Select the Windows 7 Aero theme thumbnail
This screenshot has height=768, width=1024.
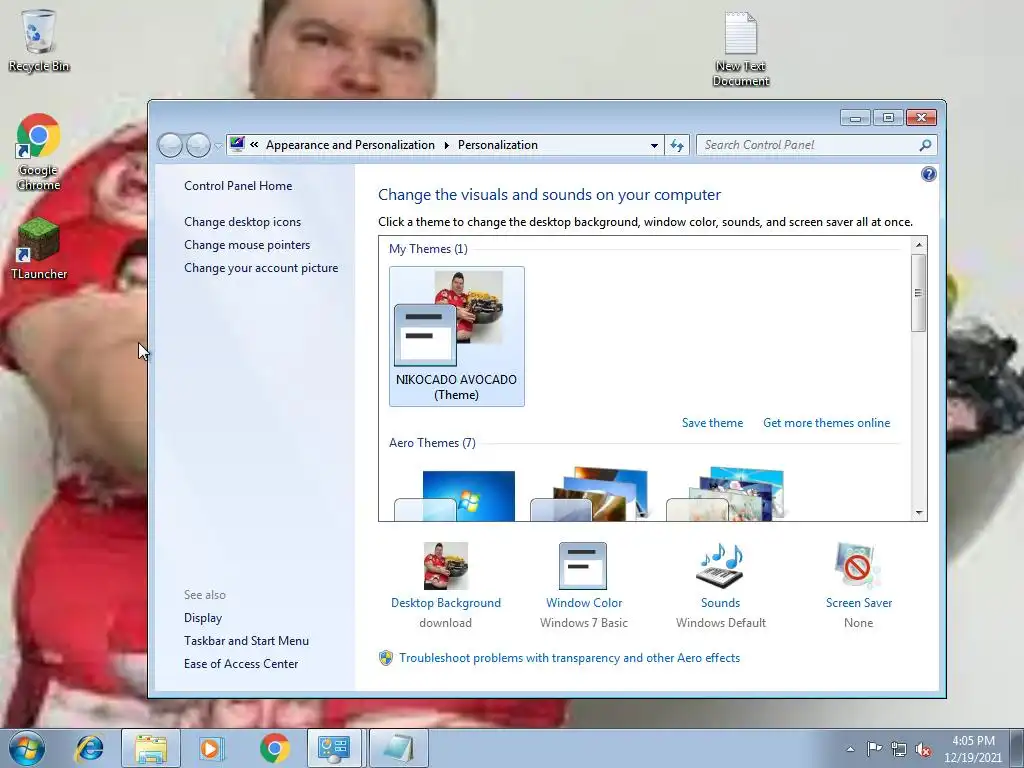(455, 495)
